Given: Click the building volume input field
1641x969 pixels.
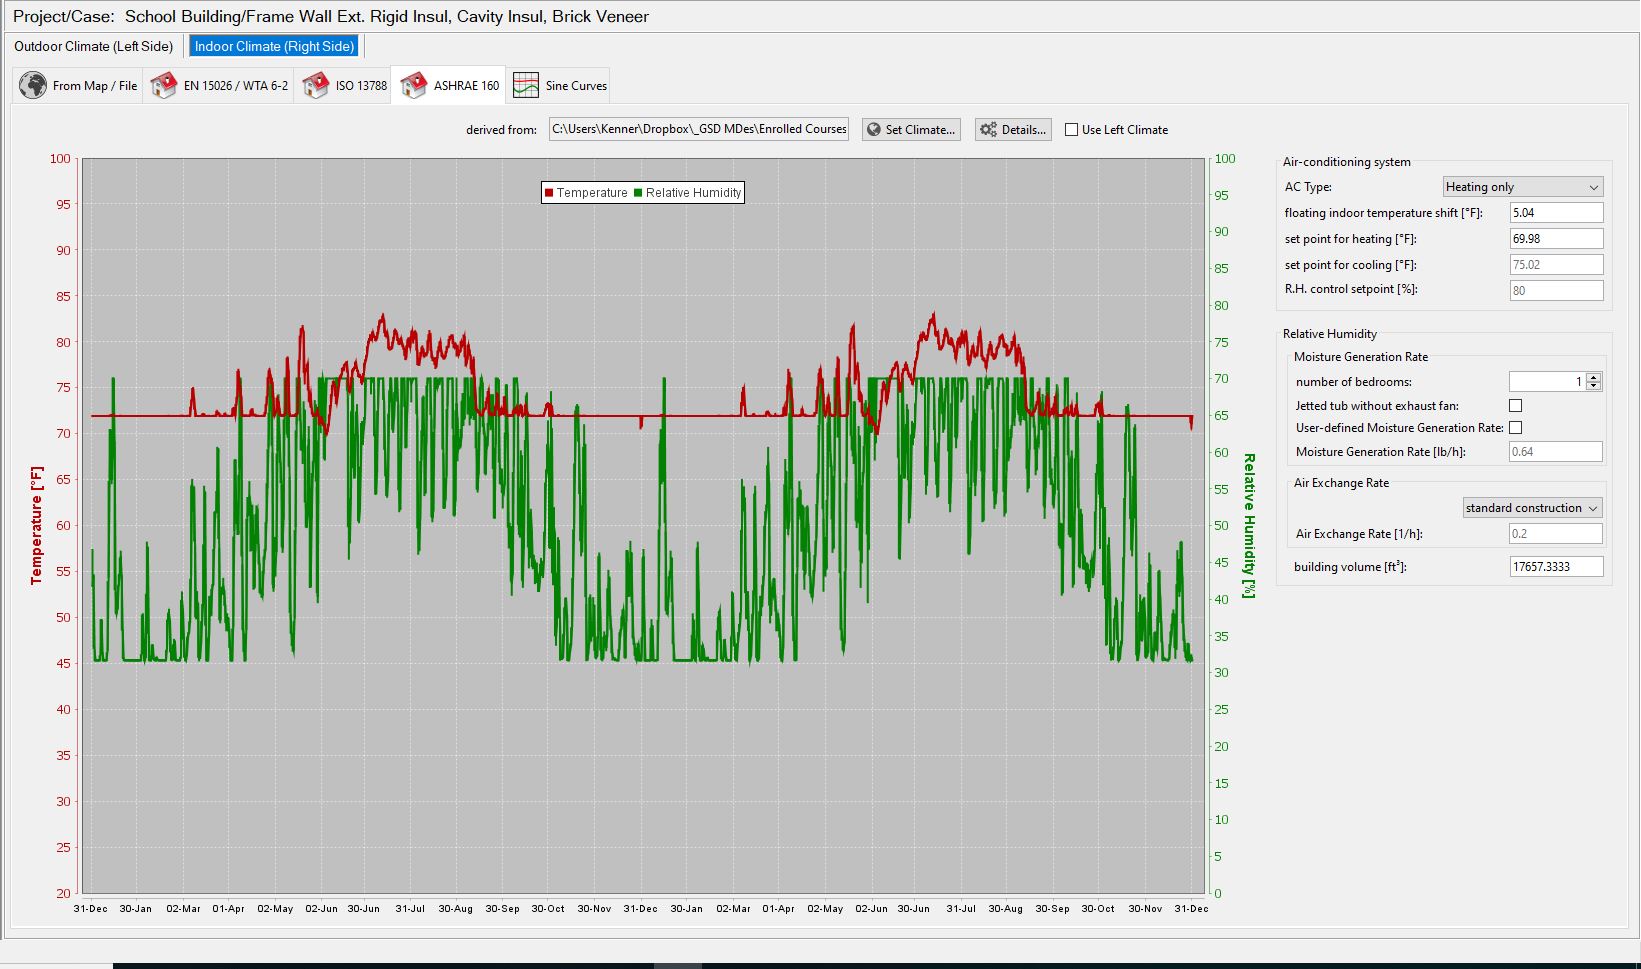Looking at the screenshot, I should click(1555, 566).
